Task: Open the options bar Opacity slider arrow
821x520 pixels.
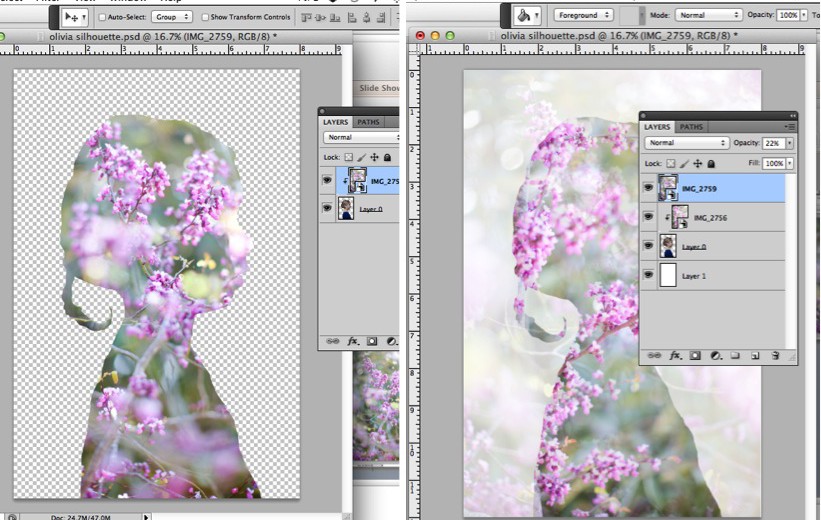Action: pos(804,15)
